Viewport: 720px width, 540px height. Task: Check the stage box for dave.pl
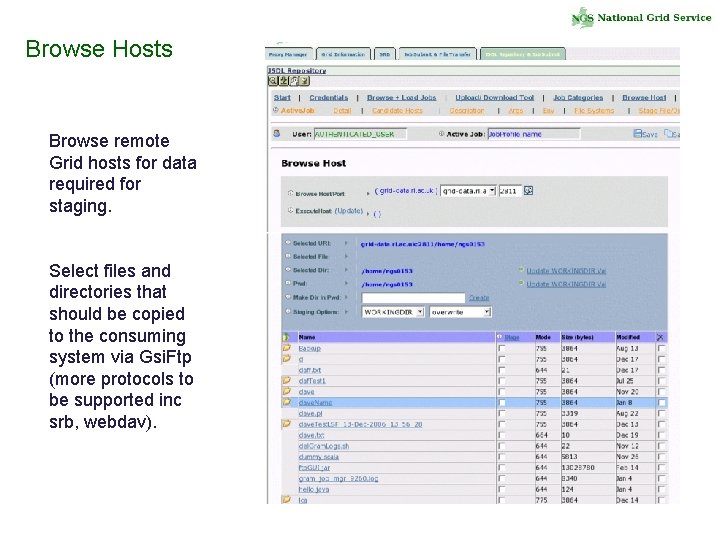(502, 414)
